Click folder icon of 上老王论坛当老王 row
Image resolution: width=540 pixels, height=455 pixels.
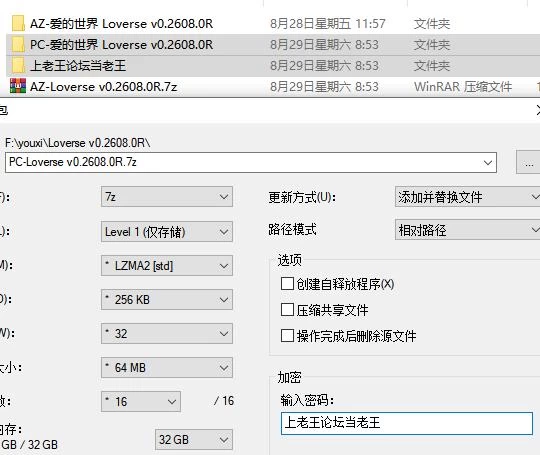pos(18,65)
